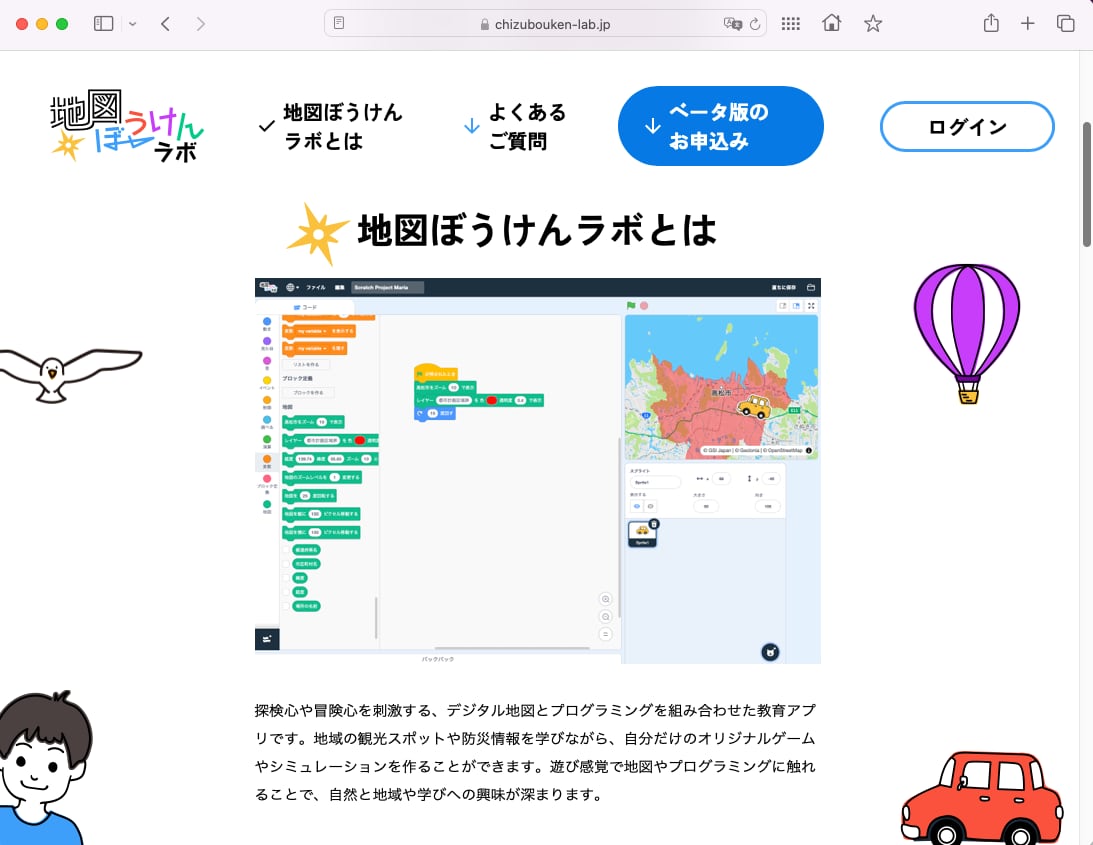1093x845 pixels.
Task: Click the page vertical scrollbar
Action: pyautogui.click(x=1086, y=185)
